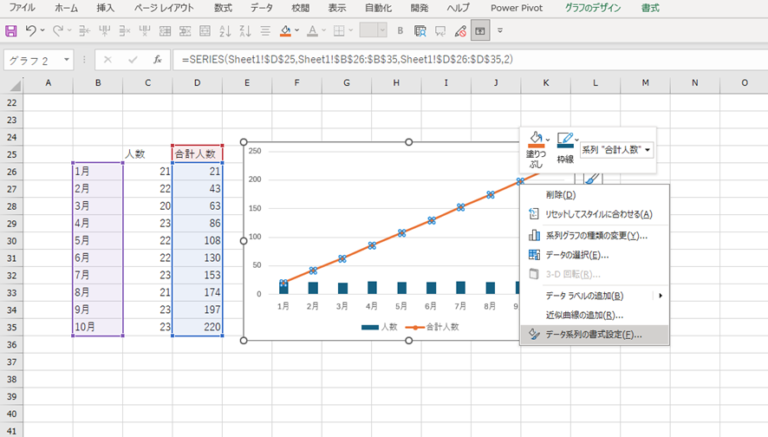Open the font color dropdown arrow
This screenshot has width=768, height=437.
[x=324, y=31]
